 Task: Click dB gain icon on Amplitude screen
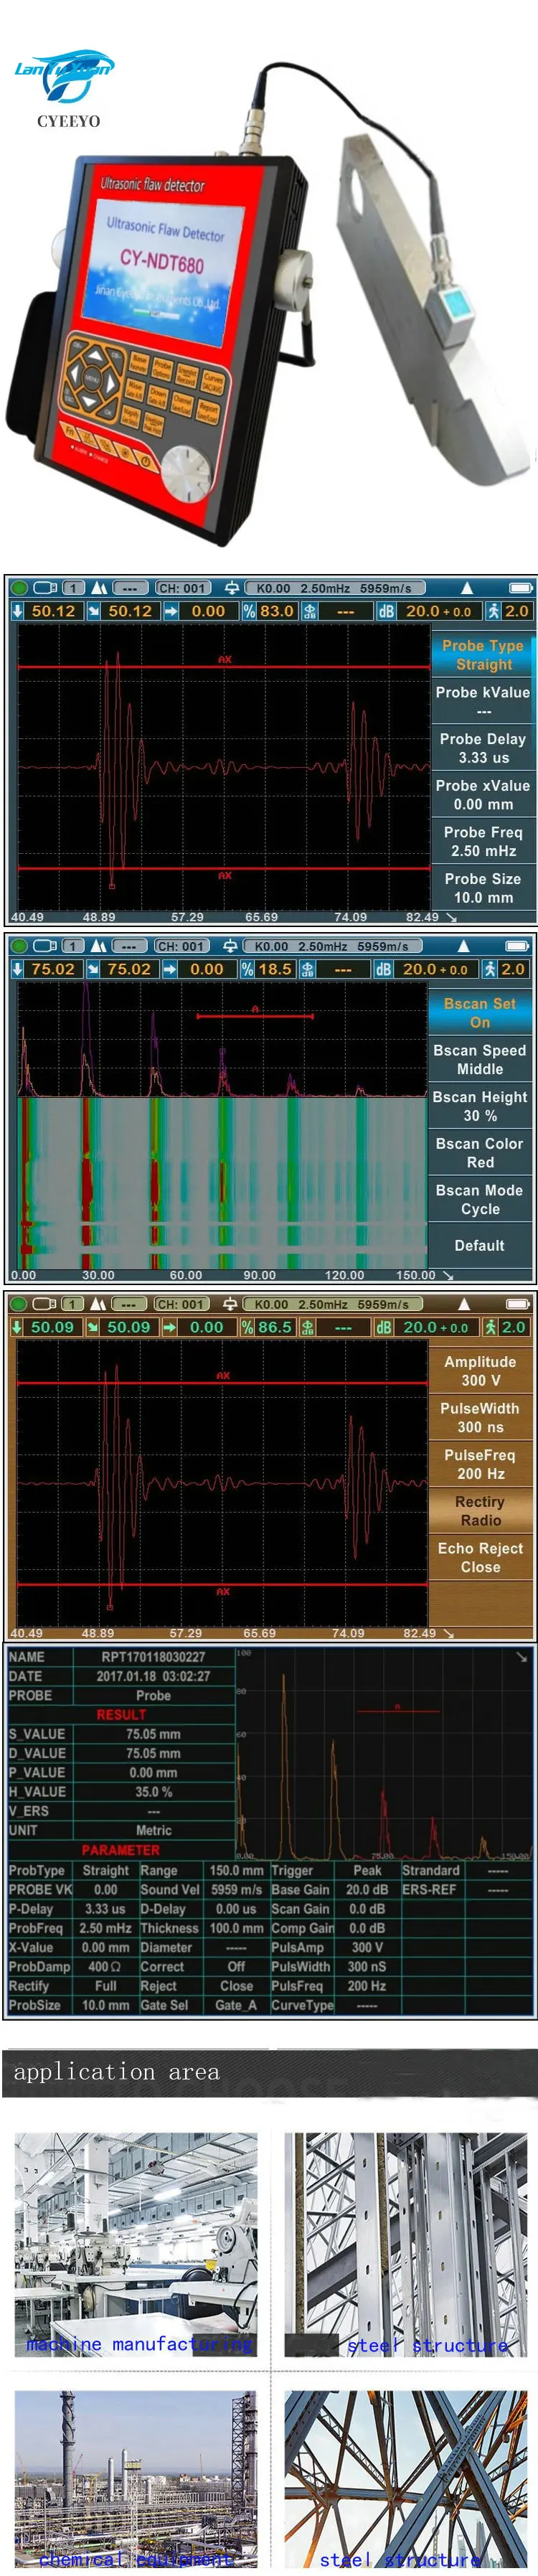[383, 1327]
